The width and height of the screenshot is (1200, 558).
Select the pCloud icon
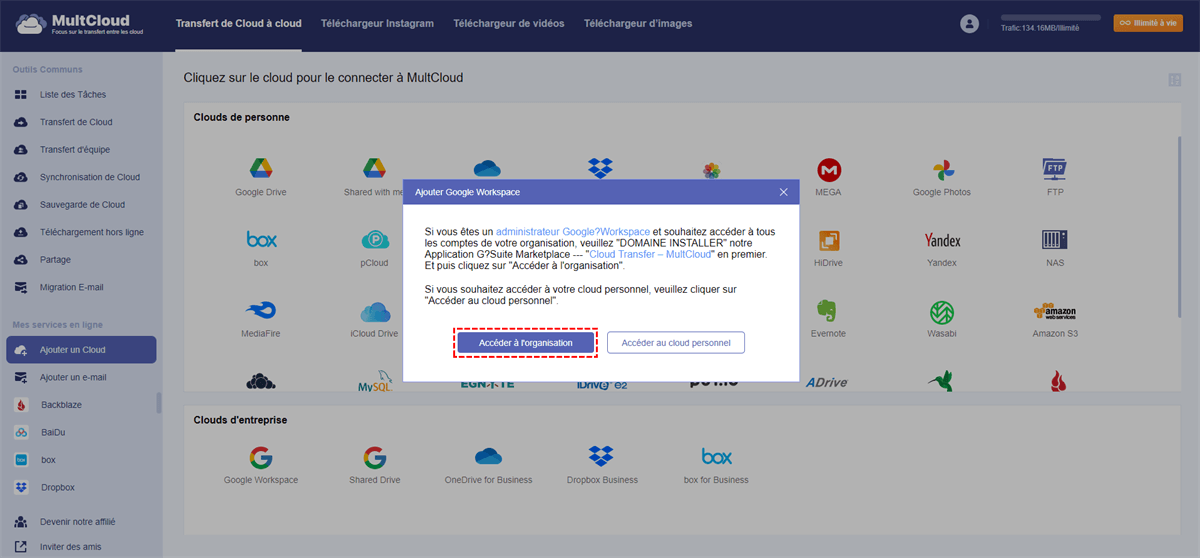[375, 240]
